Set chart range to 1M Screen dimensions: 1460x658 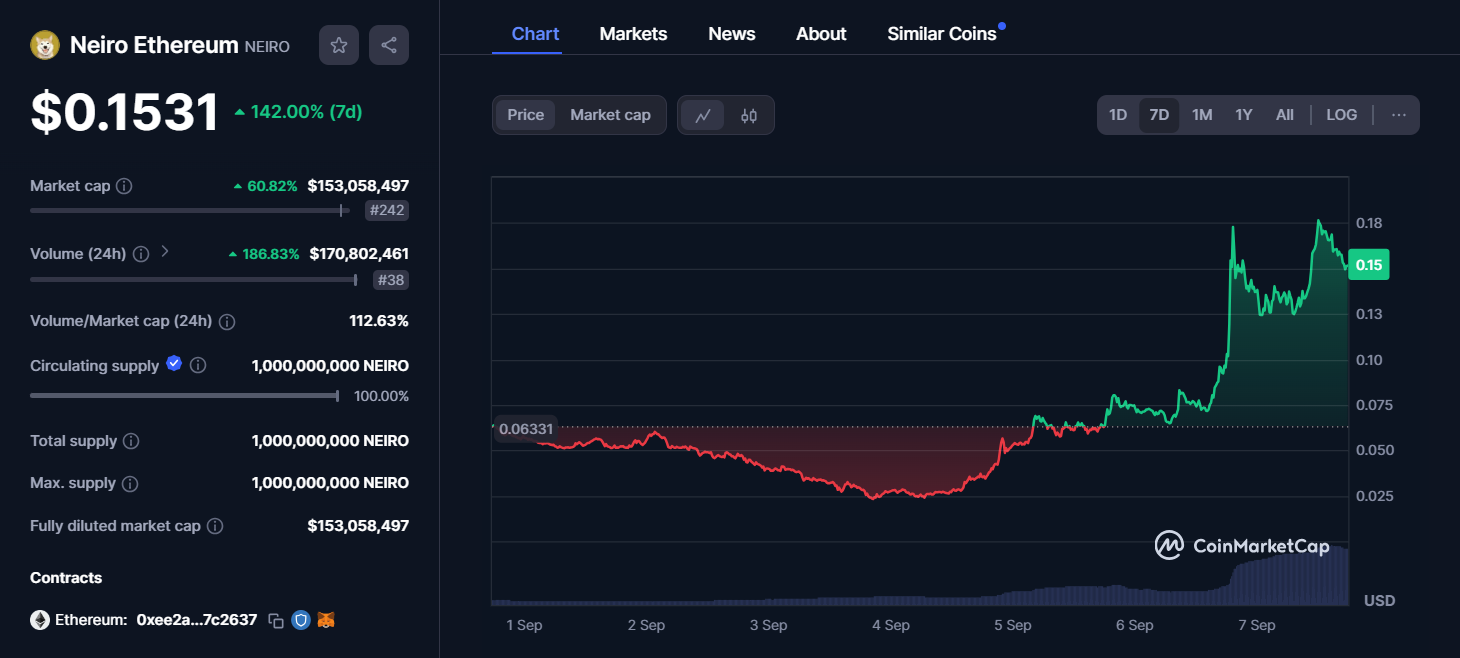(1202, 115)
